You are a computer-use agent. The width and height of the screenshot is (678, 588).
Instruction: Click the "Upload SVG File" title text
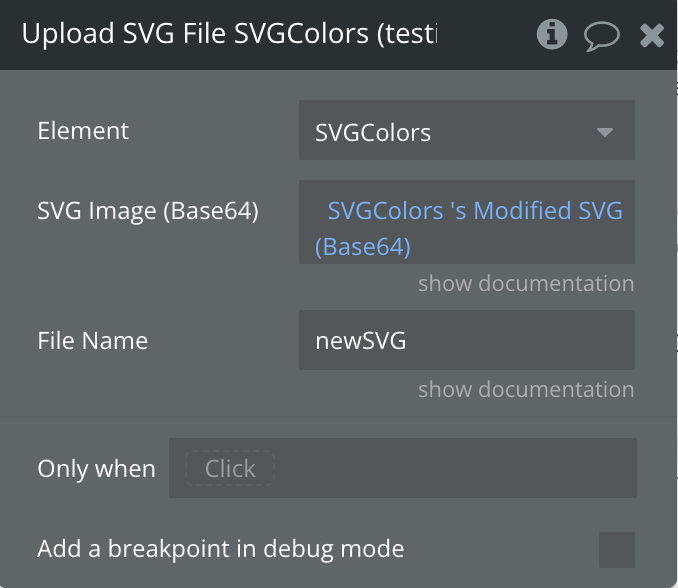[124, 35]
